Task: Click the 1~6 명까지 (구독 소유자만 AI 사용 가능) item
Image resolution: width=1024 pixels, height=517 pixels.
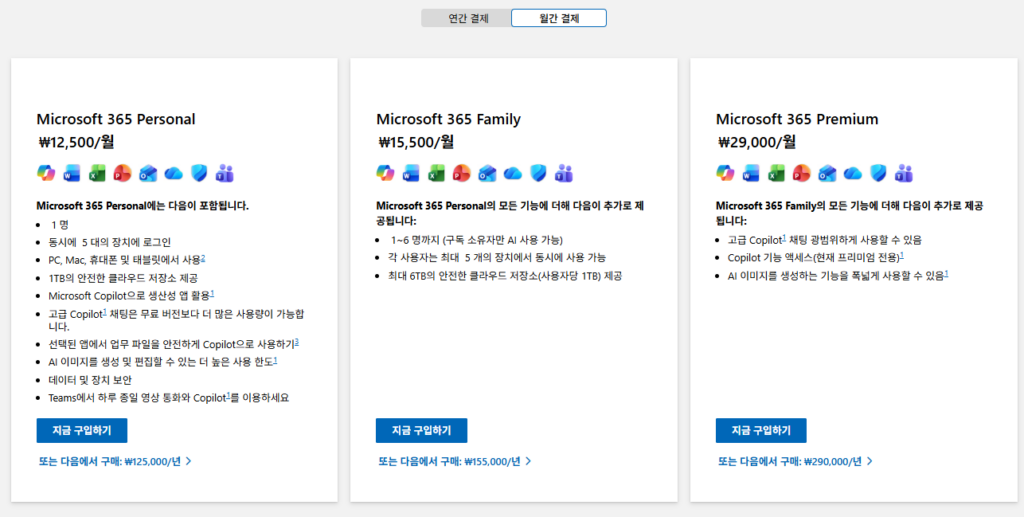Action: [x=477, y=240]
